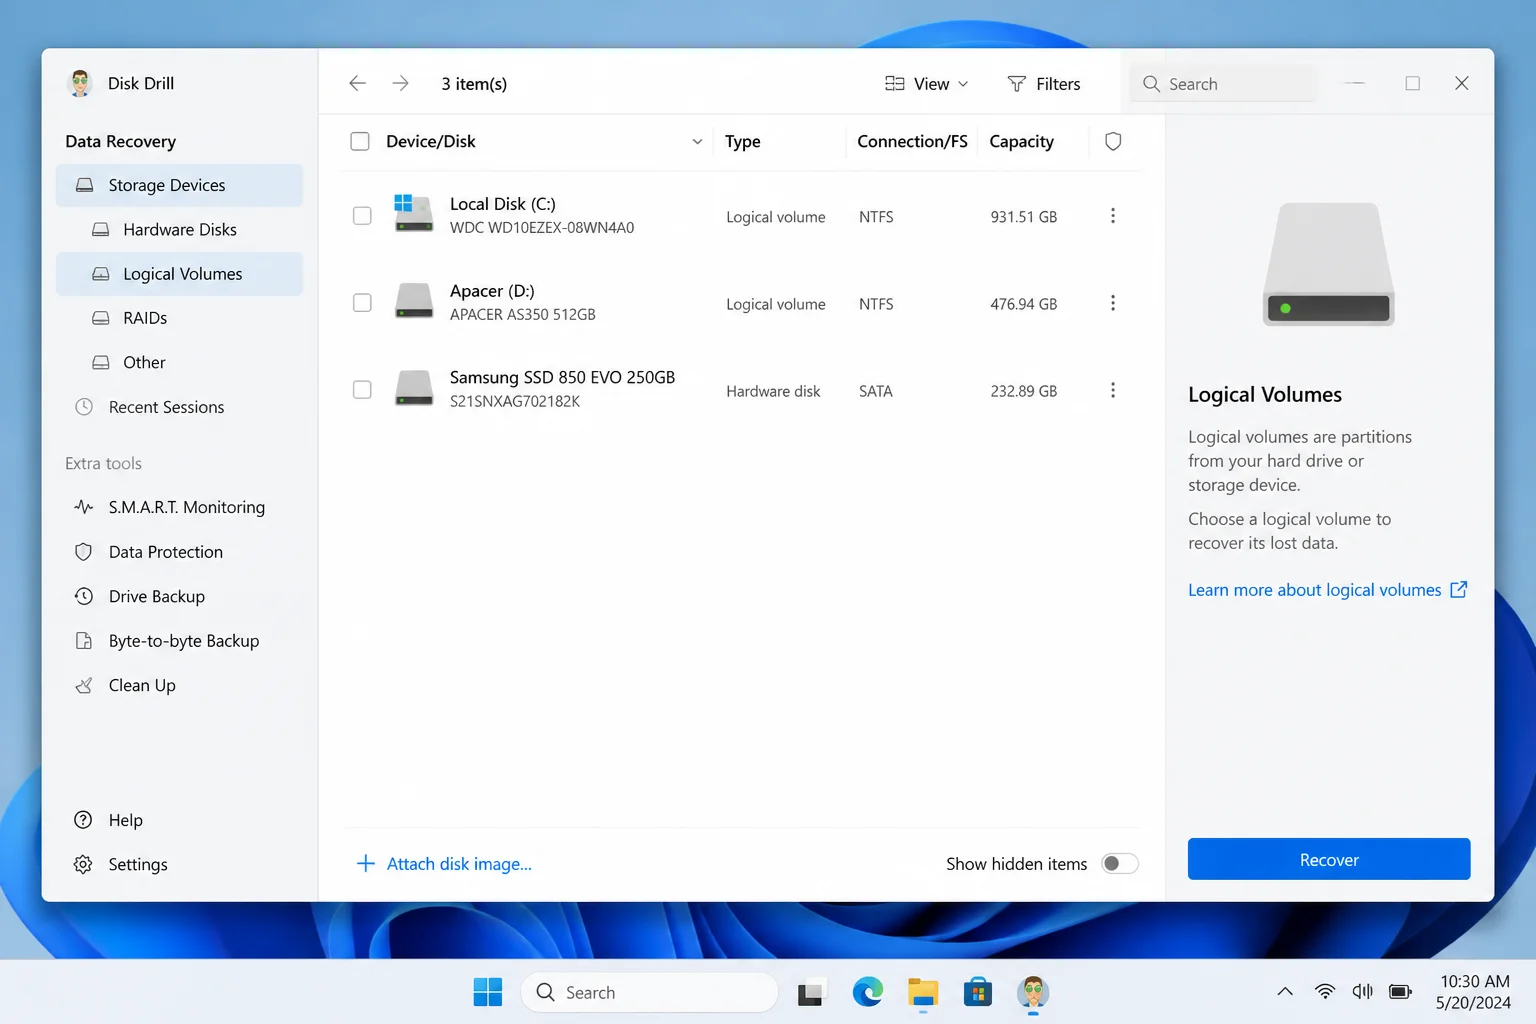Image resolution: width=1536 pixels, height=1024 pixels.
Task: Click the external link icon after Learn more
Action: tap(1459, 589)
